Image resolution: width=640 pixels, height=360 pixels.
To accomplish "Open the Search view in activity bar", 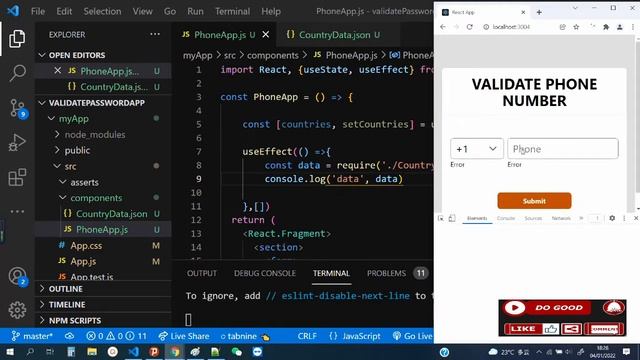I will (17, 73).
